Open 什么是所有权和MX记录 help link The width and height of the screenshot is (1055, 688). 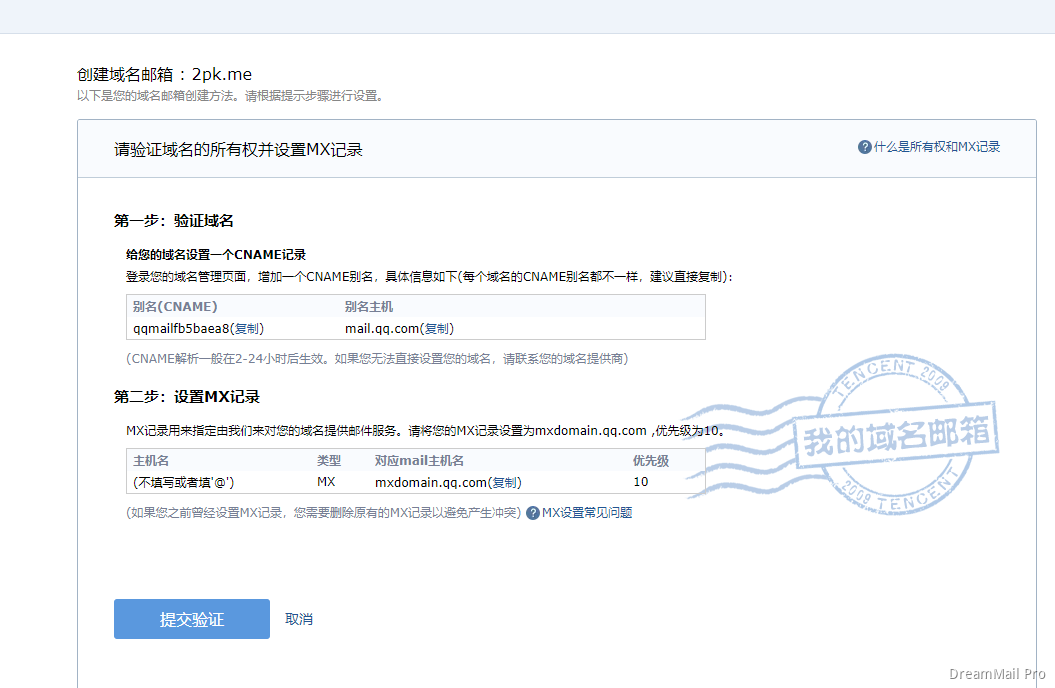[937, 147]
